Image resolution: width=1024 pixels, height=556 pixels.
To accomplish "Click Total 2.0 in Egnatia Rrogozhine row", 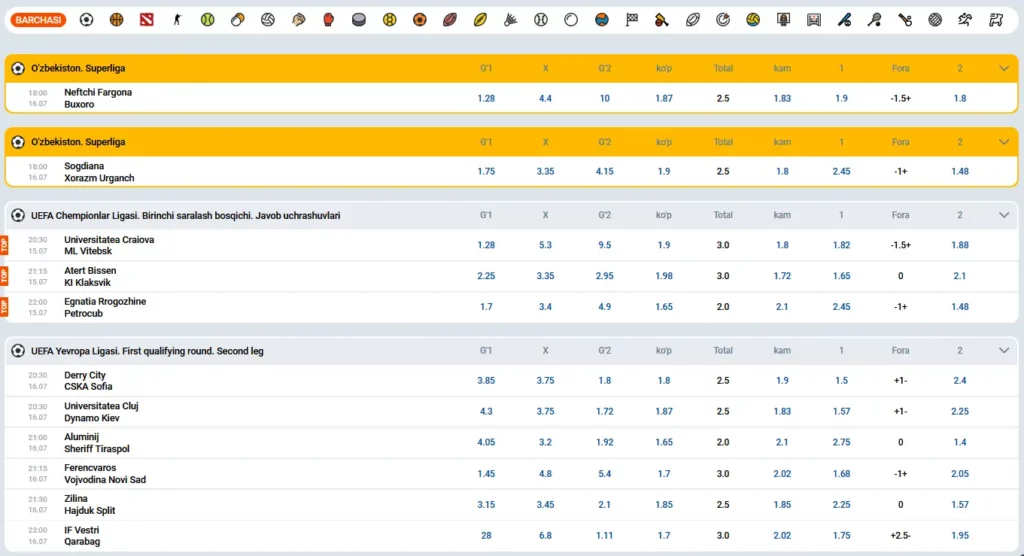I will click(723, 306).
